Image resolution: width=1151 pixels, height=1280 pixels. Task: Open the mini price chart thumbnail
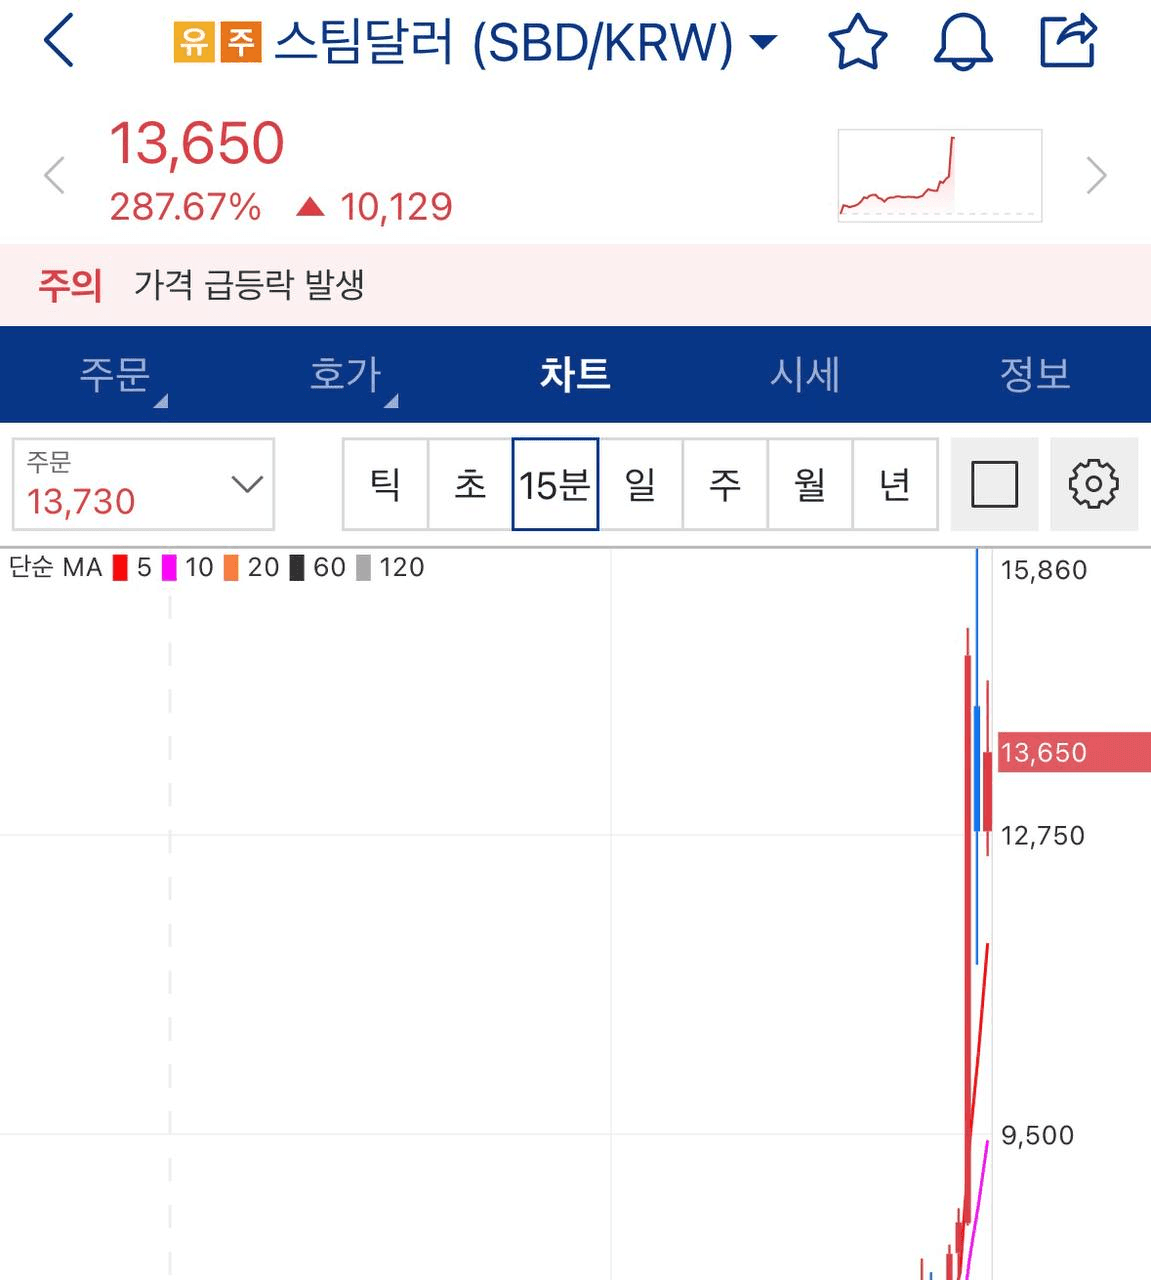pos(940,175)
